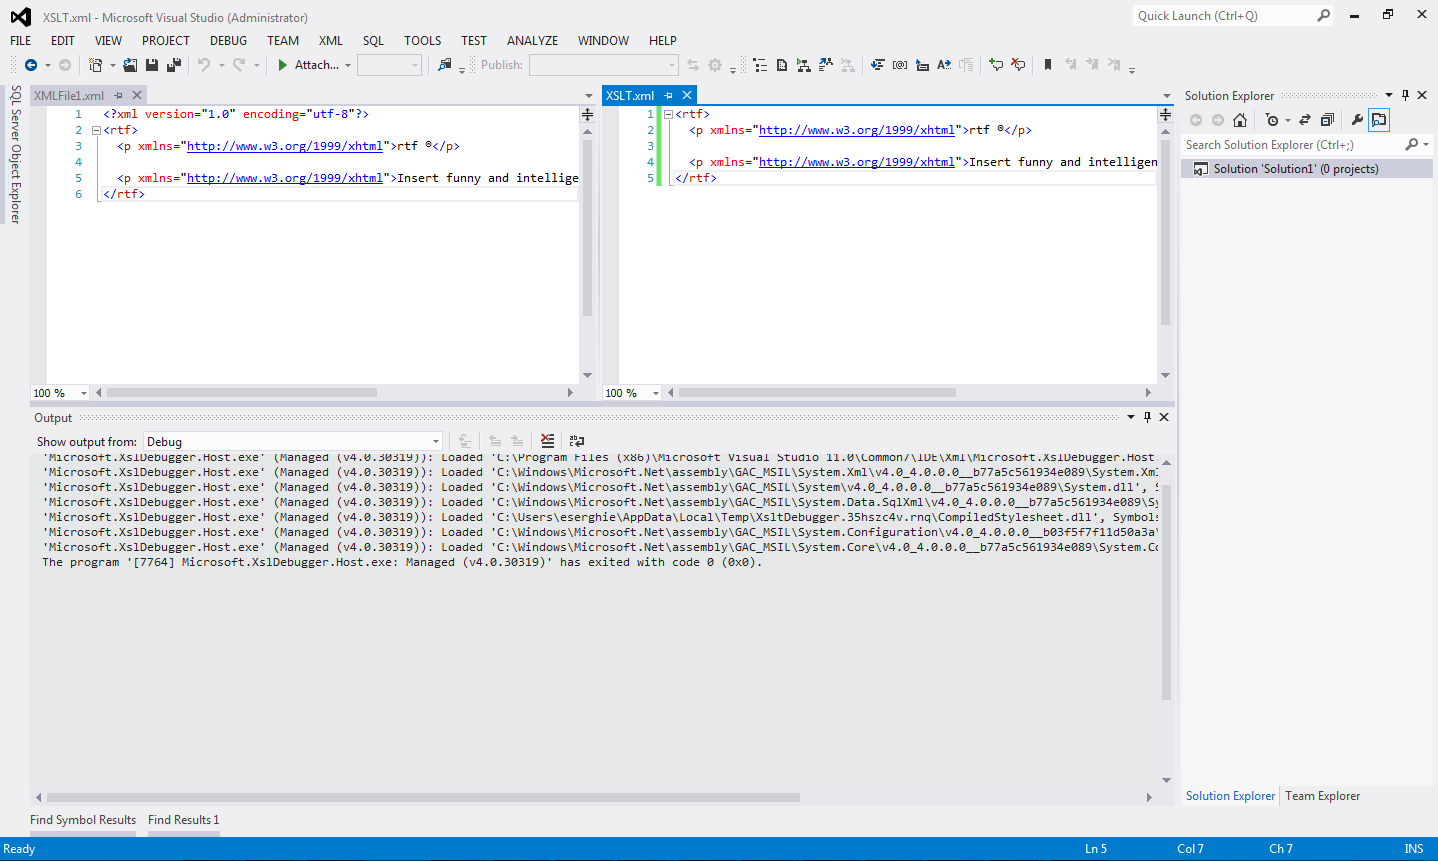Save all open files
Viewport: 1438px width, 861px height.
point(172,64)
